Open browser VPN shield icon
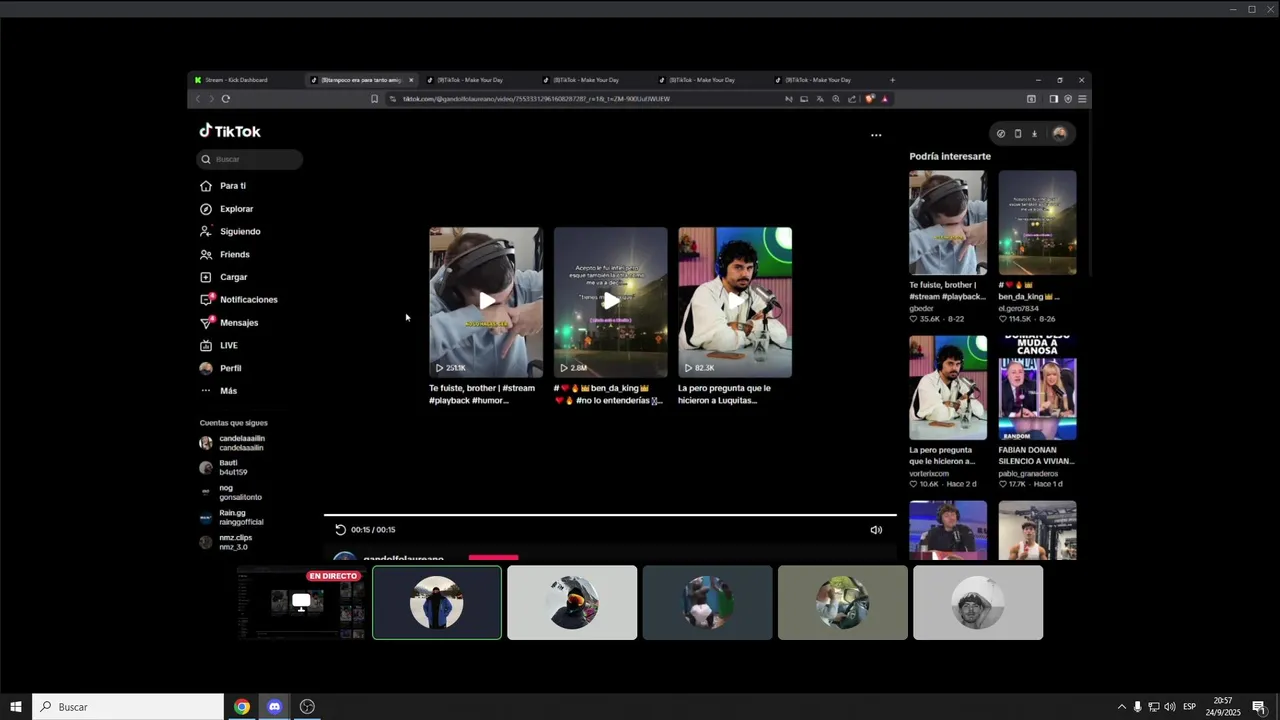This screenshot has height=720, width=1280. point(1068,99)
